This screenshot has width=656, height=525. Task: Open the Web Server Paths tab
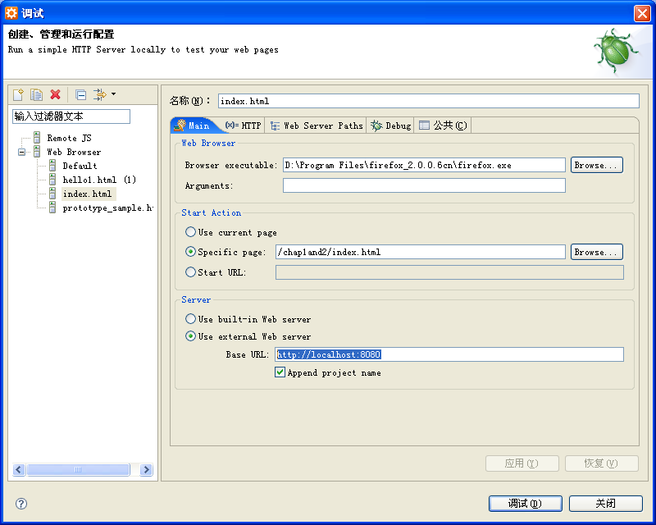(x=316, y=125)
